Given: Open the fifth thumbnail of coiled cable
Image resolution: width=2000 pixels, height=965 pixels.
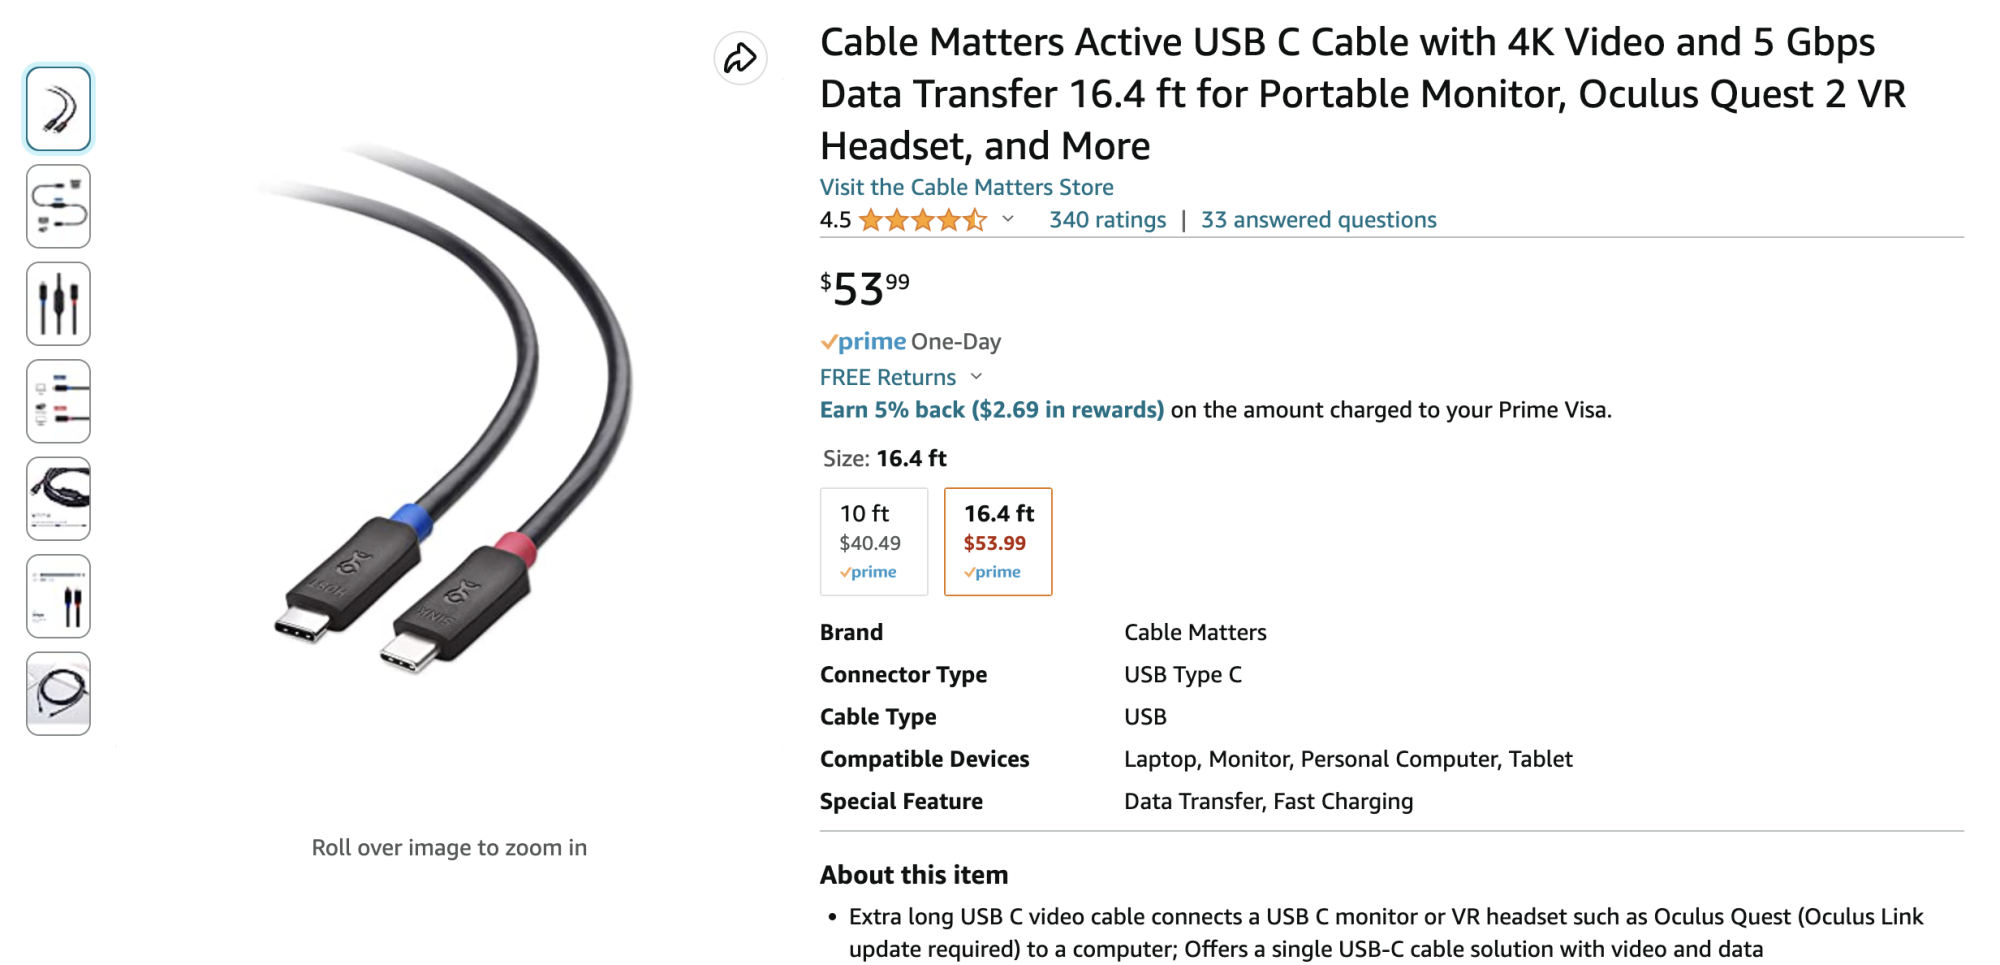Looking at the screenshot, I should (x=58, y=498).
